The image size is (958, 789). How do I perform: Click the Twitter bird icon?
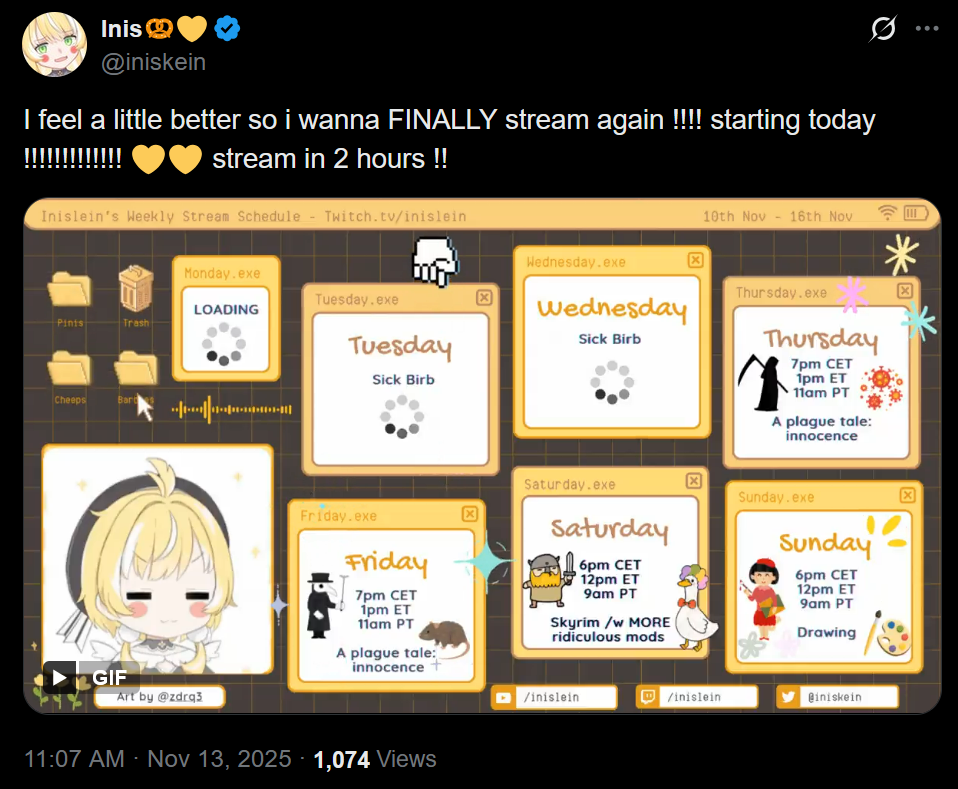[x=788, y=697]
